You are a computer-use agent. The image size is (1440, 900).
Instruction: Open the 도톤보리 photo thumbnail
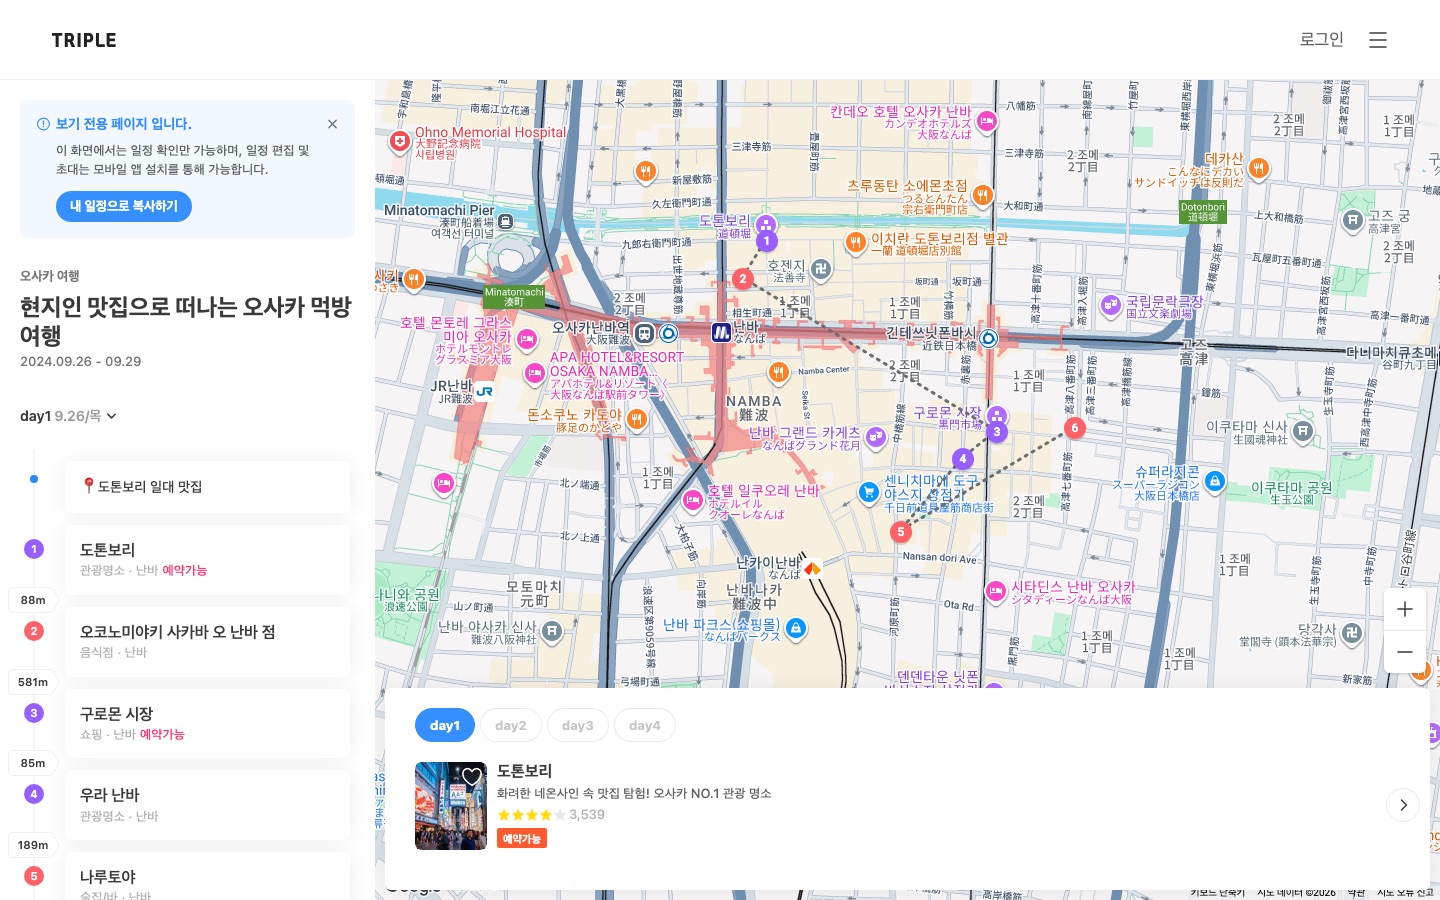pyautogui.click(x=451, y=806)
